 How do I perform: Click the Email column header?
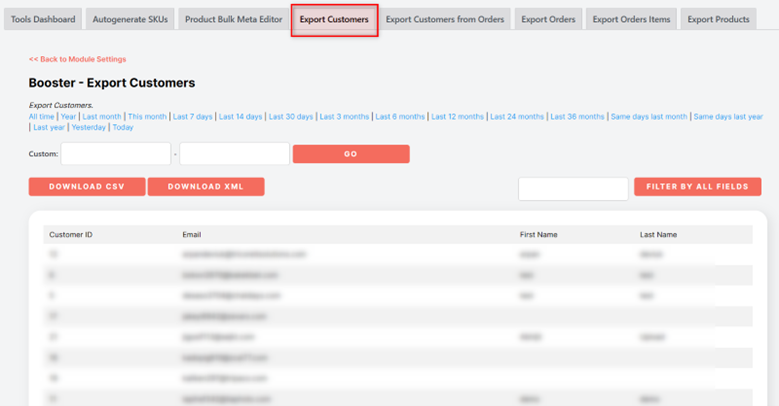tap(192, 235)
